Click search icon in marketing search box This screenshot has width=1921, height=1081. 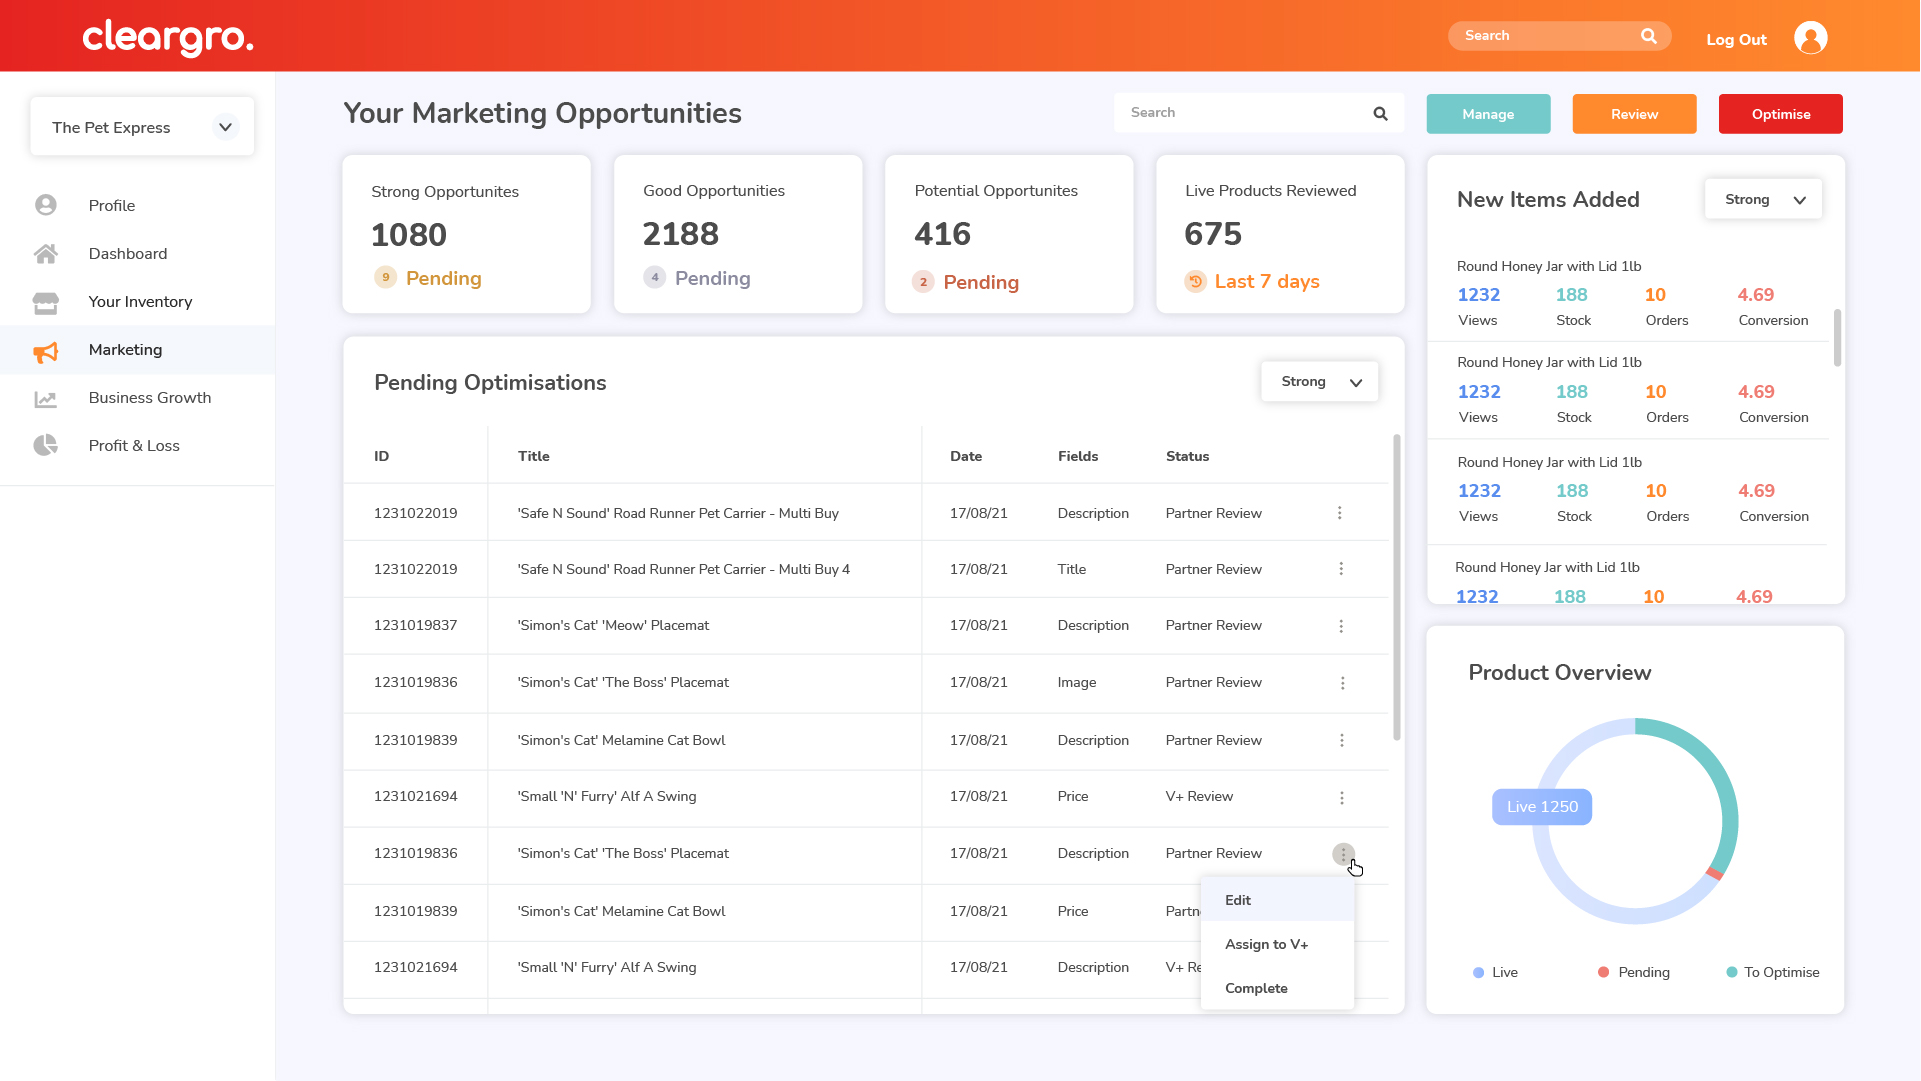[x=1380, y=114]
